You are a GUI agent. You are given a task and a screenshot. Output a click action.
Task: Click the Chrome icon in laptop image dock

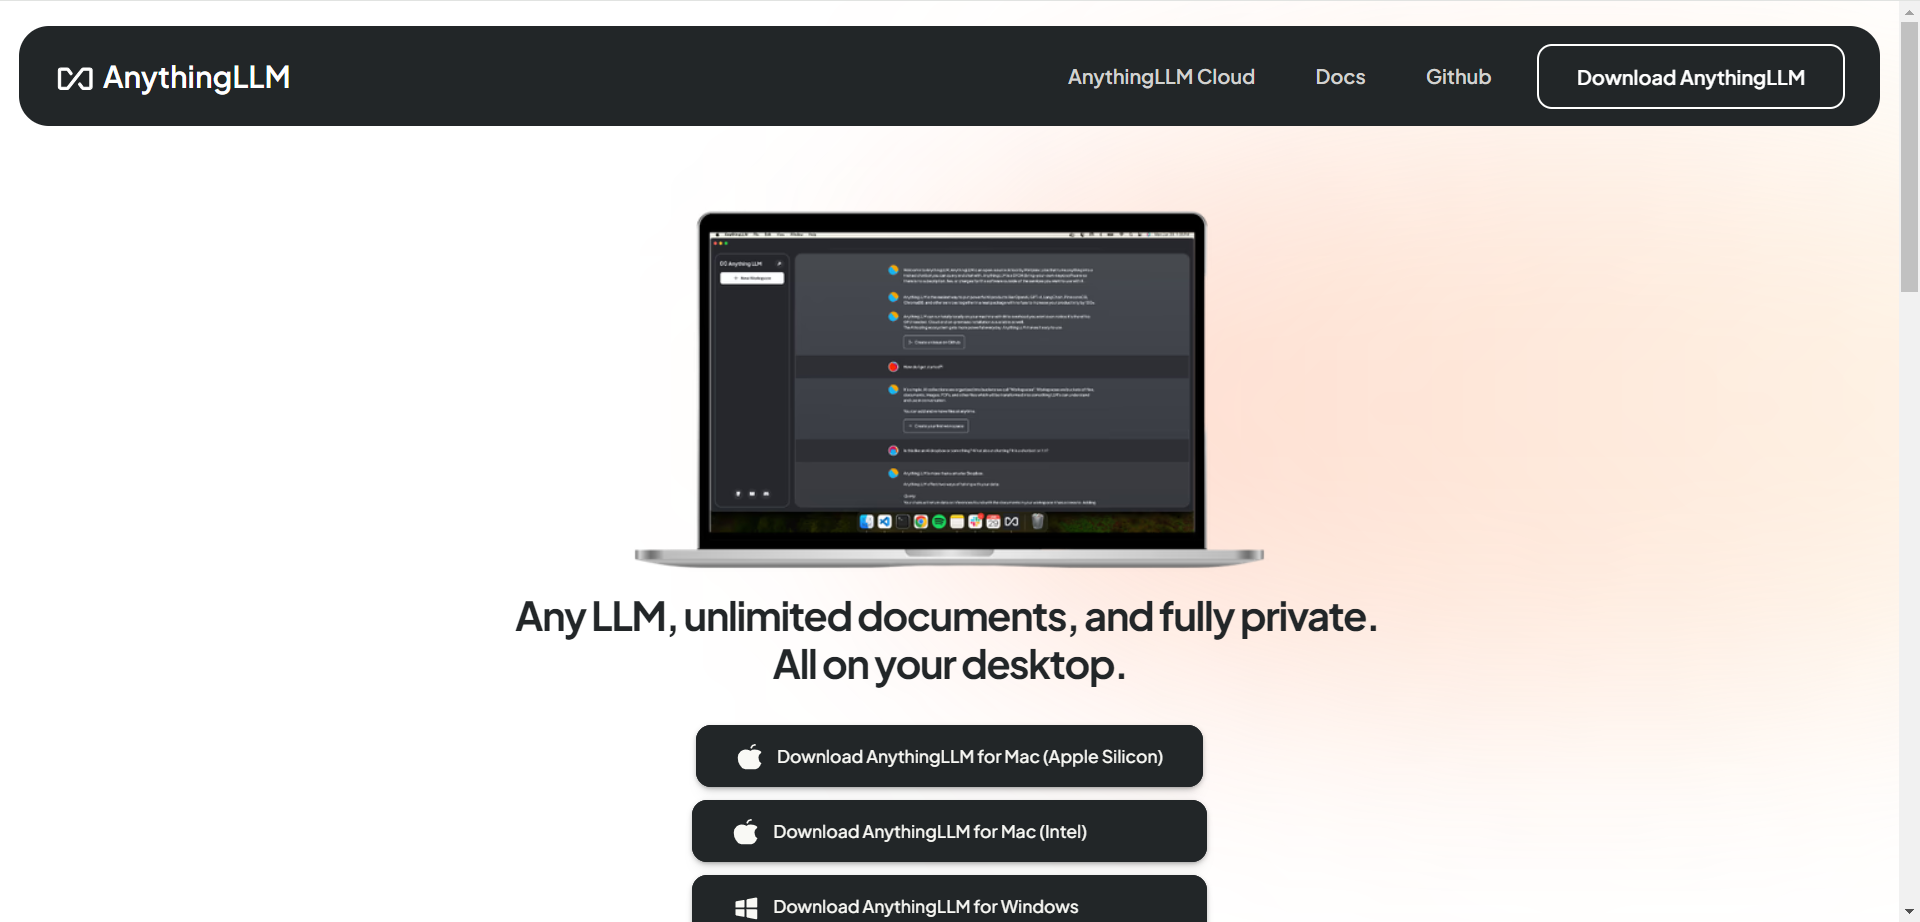tap(920, 521)
